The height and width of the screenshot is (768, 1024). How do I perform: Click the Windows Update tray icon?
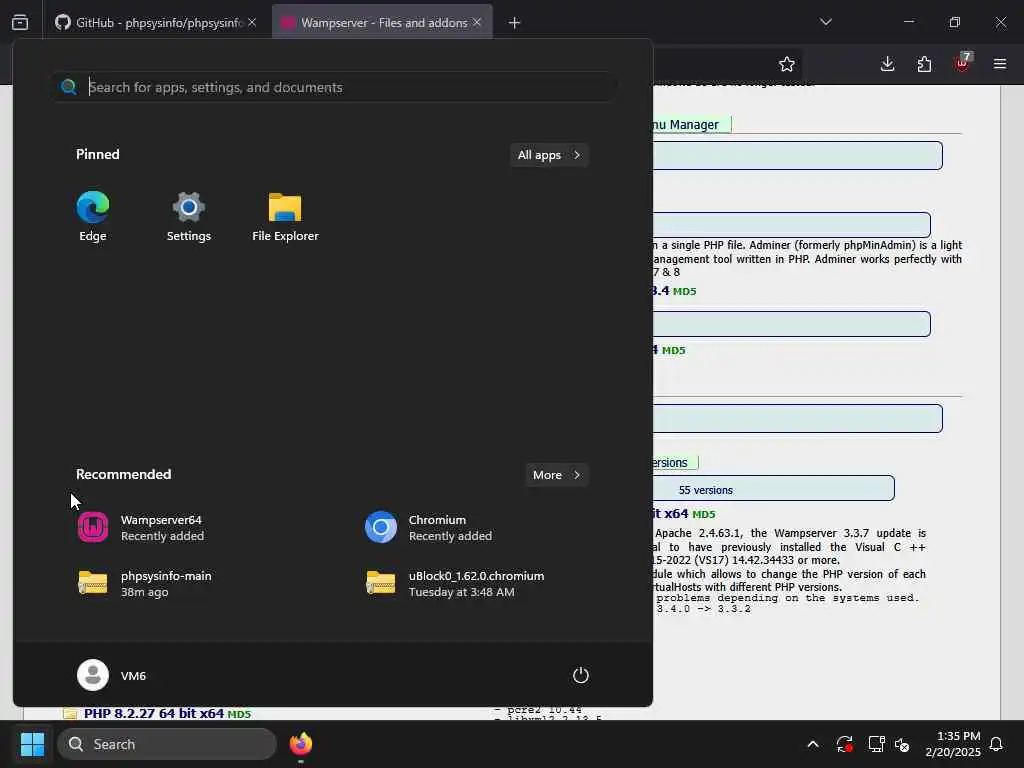(844, 744)
